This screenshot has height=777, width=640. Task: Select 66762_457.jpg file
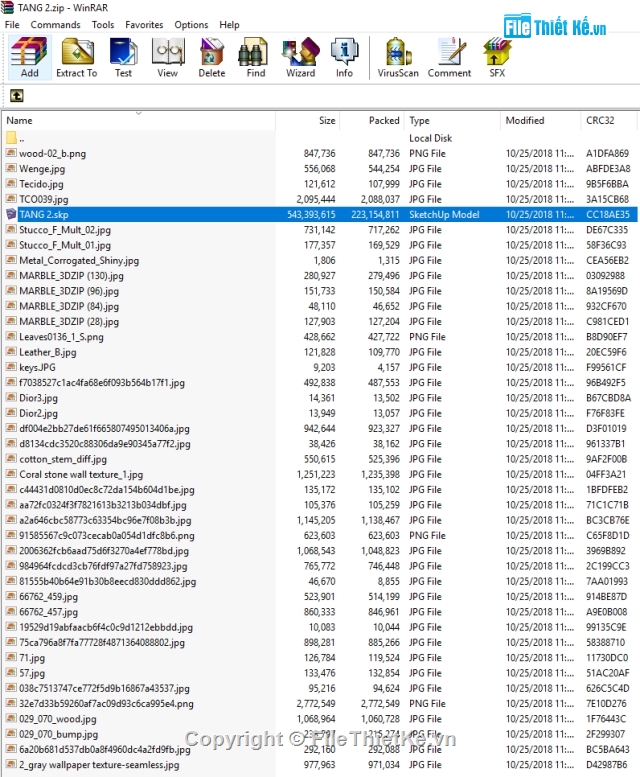click(49, 612)
